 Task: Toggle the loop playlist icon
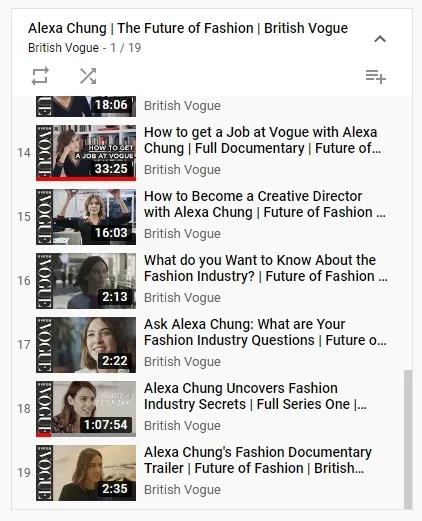(40, 76)
